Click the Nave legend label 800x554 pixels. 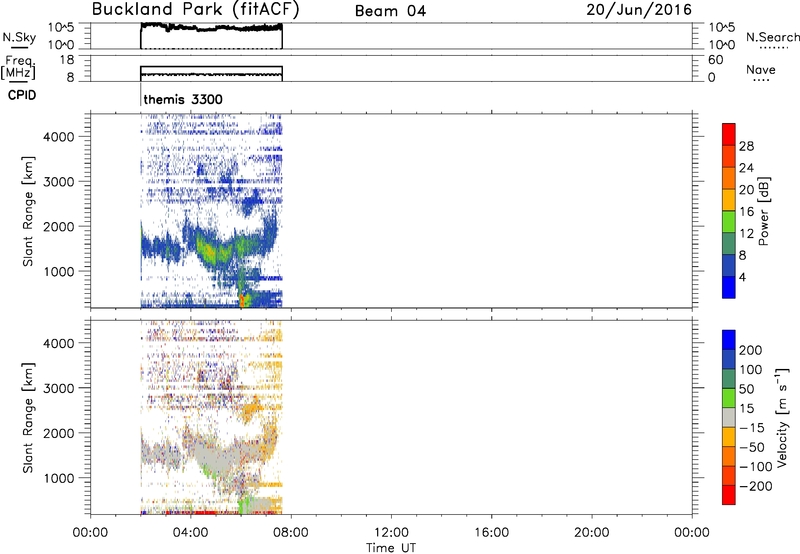tap(761, 69)
